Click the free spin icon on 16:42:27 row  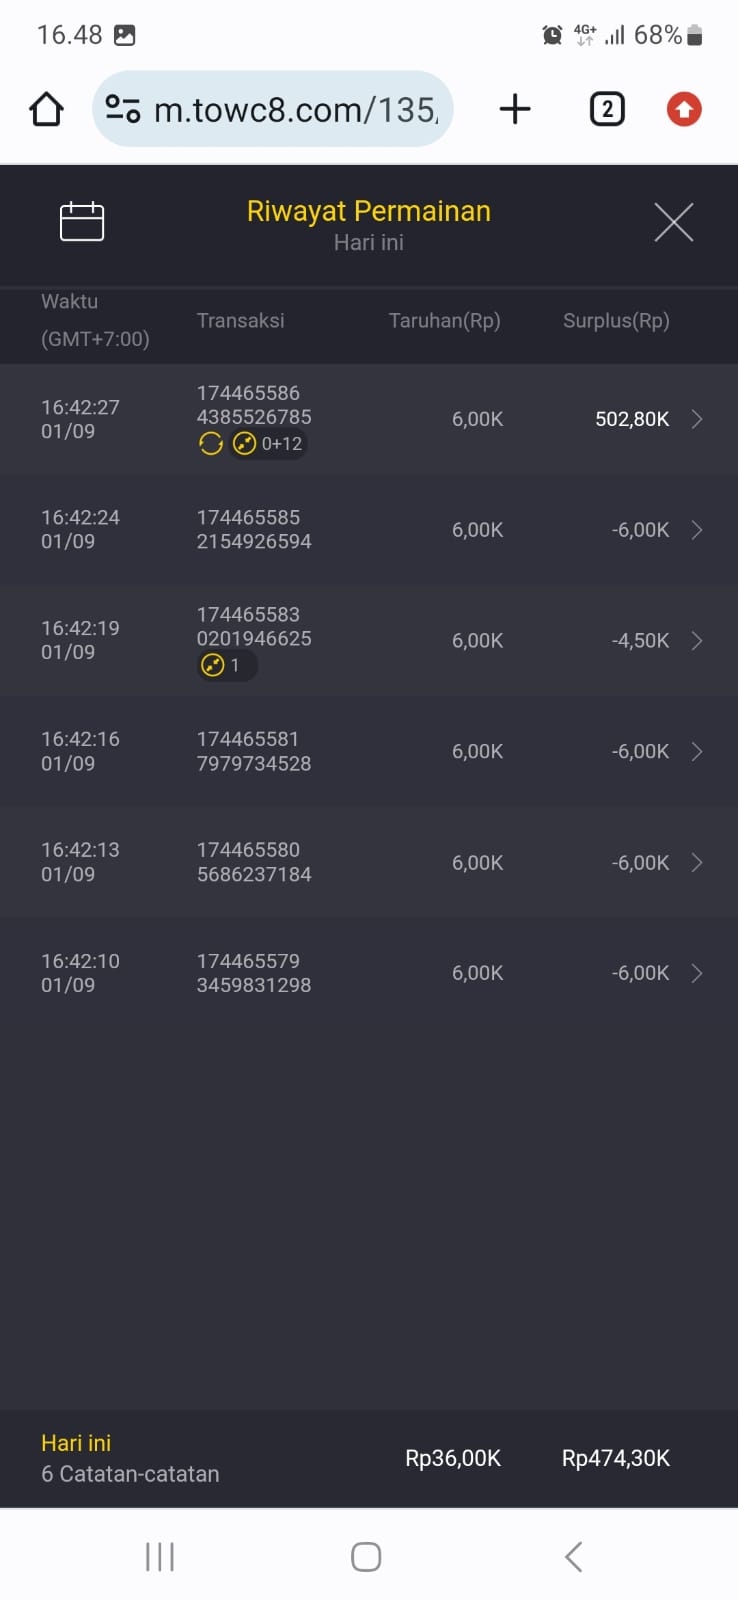(211, 444)
